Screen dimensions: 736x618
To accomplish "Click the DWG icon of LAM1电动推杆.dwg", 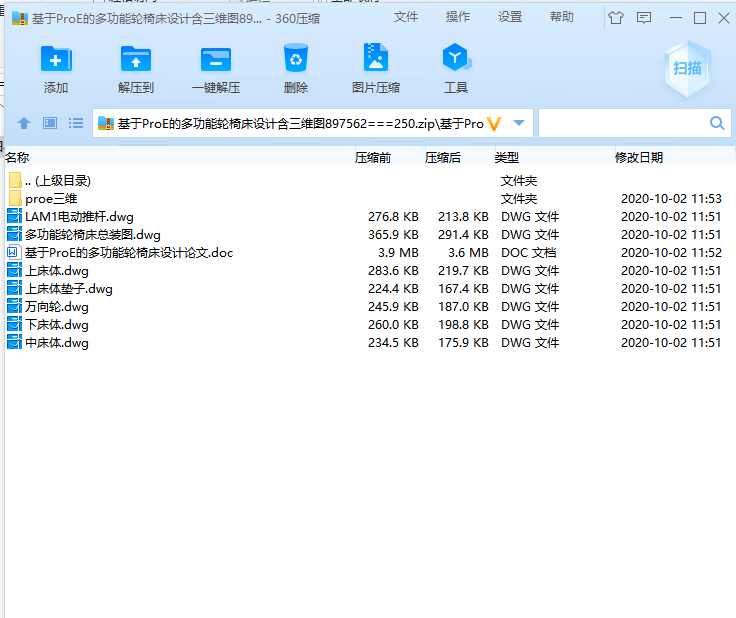I will coord(14,216).
